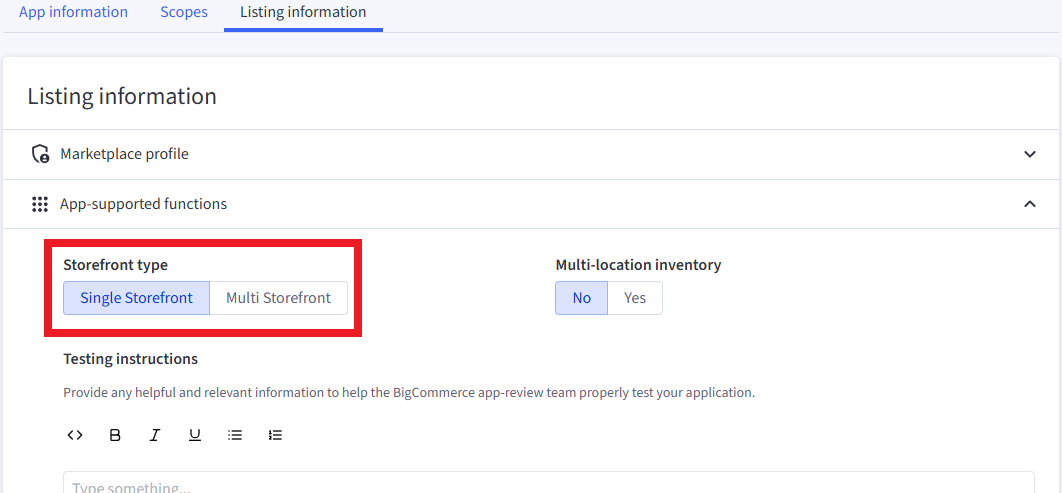Open the Marketplace profile section header
The height and width of the screenshot is (493, 1062).
124,154
